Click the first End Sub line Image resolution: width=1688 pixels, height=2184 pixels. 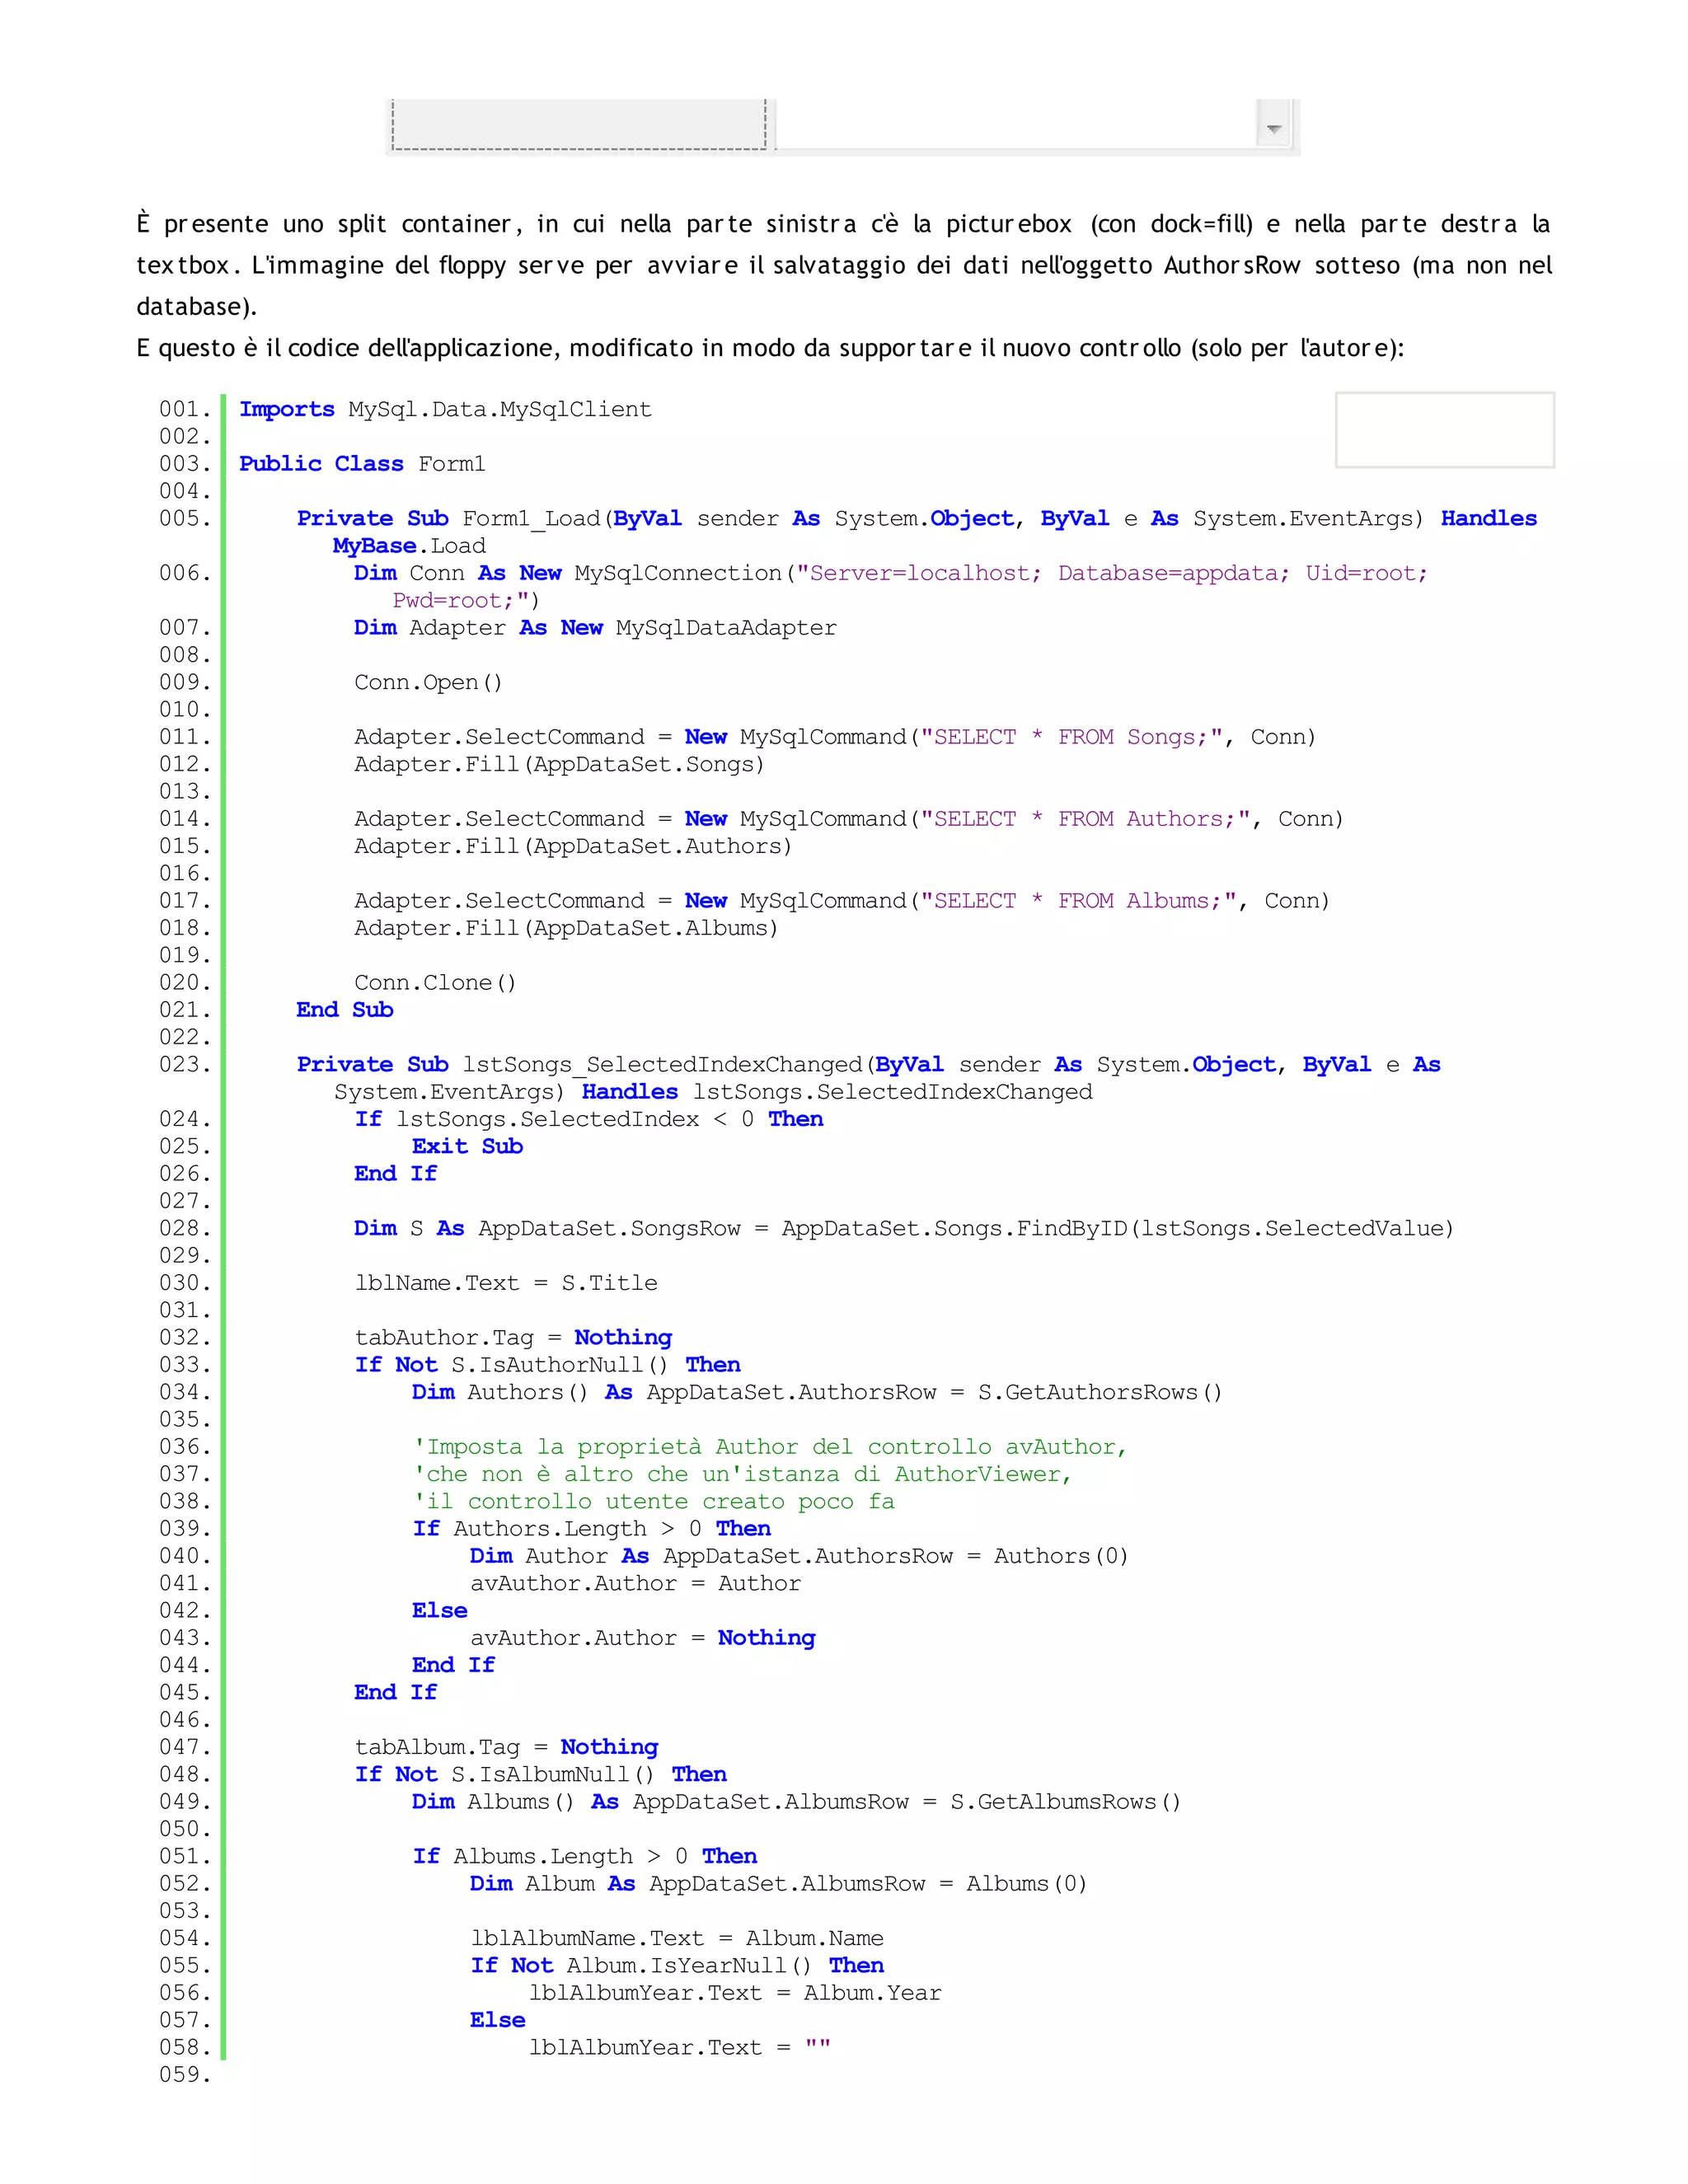click(x=344, y=1010)
